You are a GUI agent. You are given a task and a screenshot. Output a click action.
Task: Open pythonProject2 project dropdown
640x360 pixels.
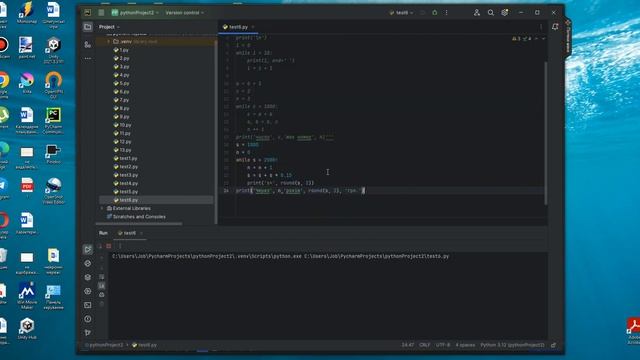(135, 13)
